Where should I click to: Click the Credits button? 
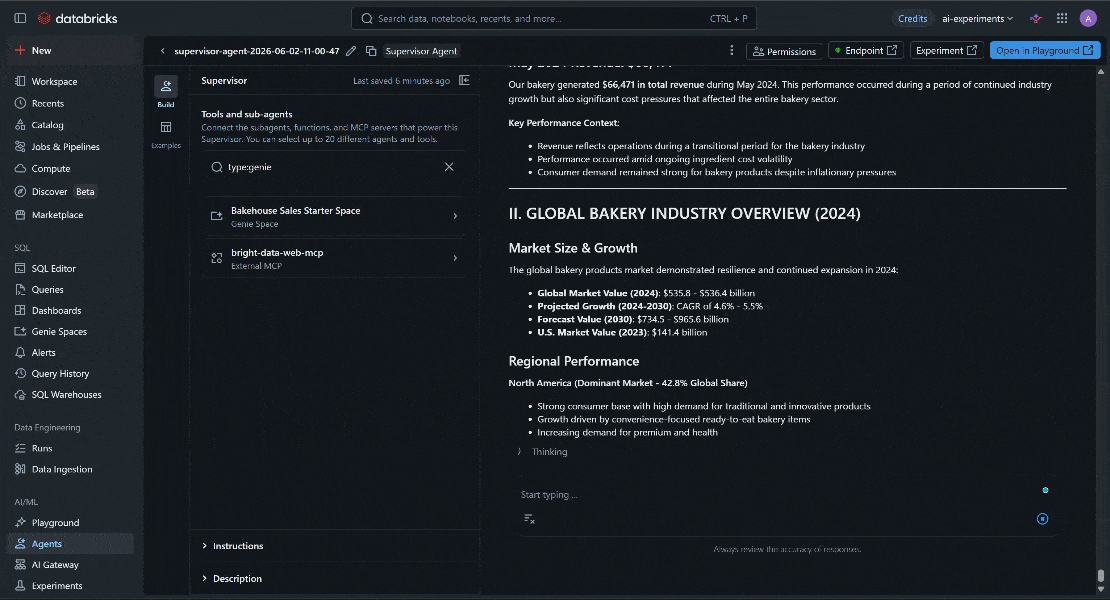(x=912, y=18)
